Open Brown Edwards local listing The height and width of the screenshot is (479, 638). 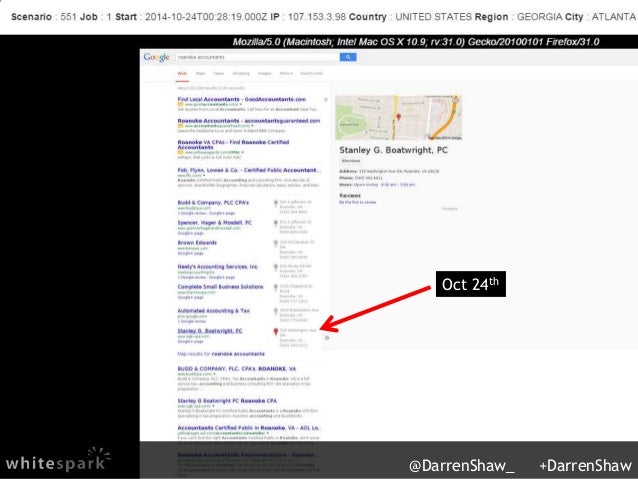[197, 243]
